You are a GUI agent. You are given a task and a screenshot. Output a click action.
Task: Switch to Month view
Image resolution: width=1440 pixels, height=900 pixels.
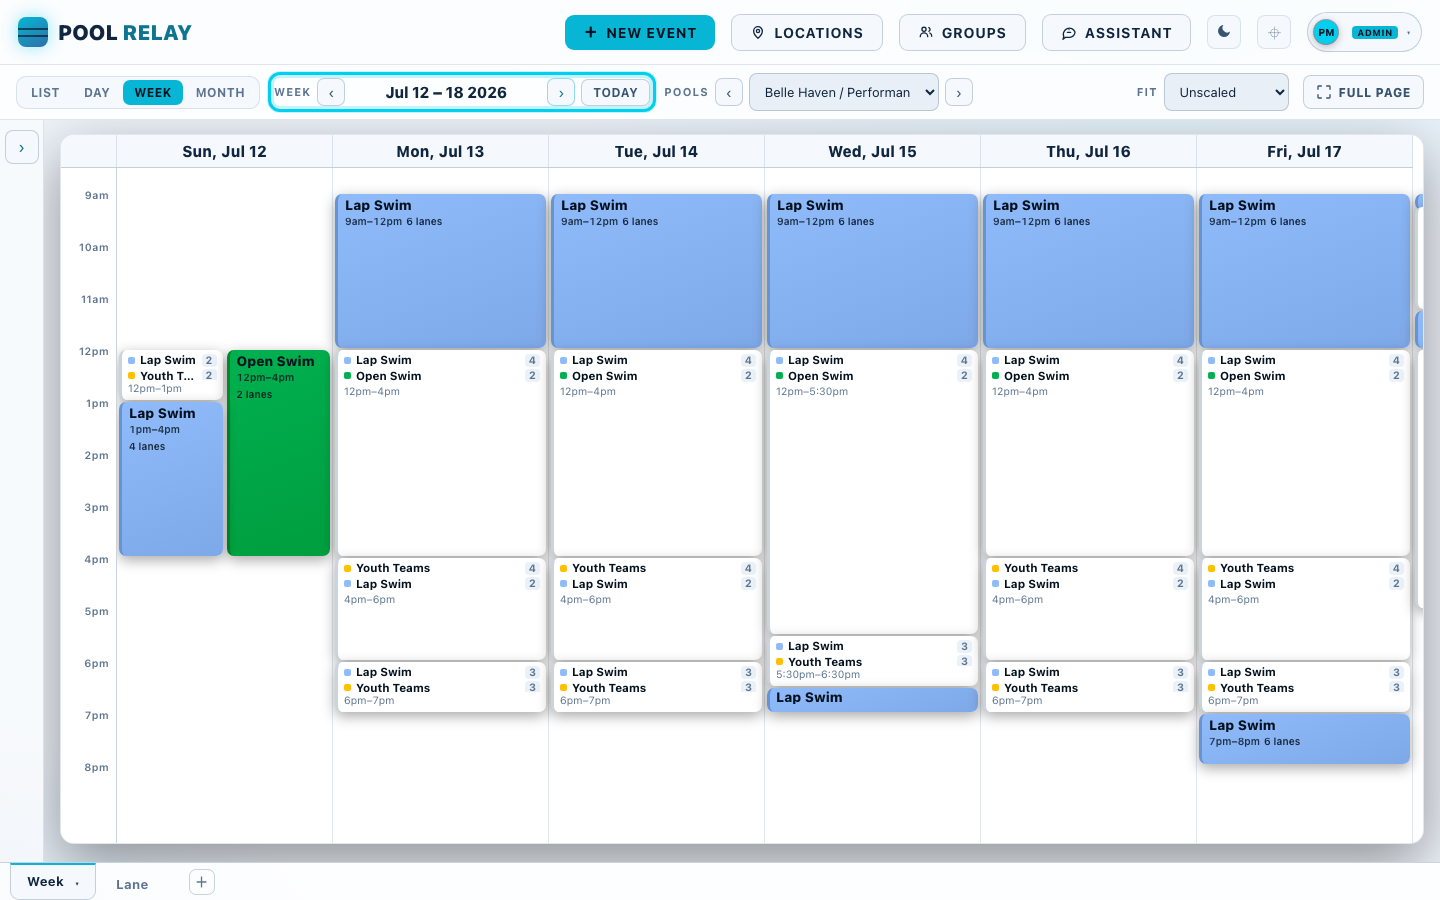(x=220, y=92)
